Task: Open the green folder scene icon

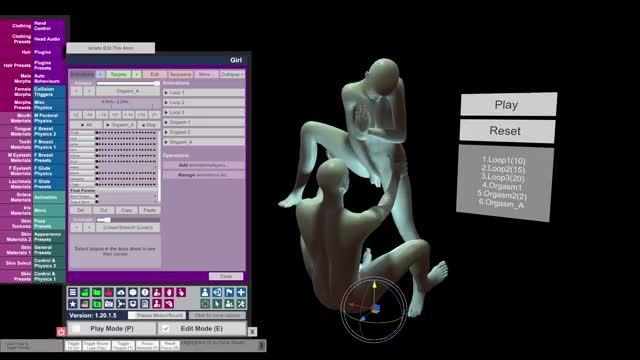Action: pos(97,292)
